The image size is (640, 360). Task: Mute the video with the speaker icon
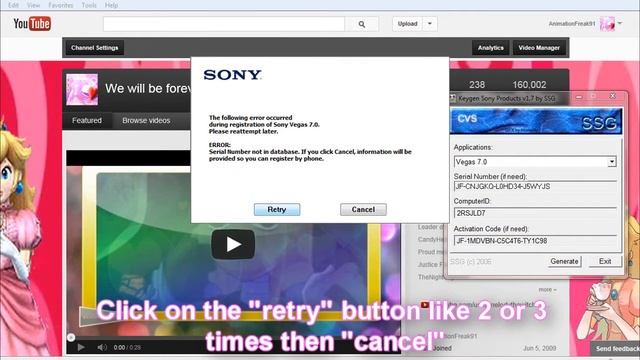[102, 347]
